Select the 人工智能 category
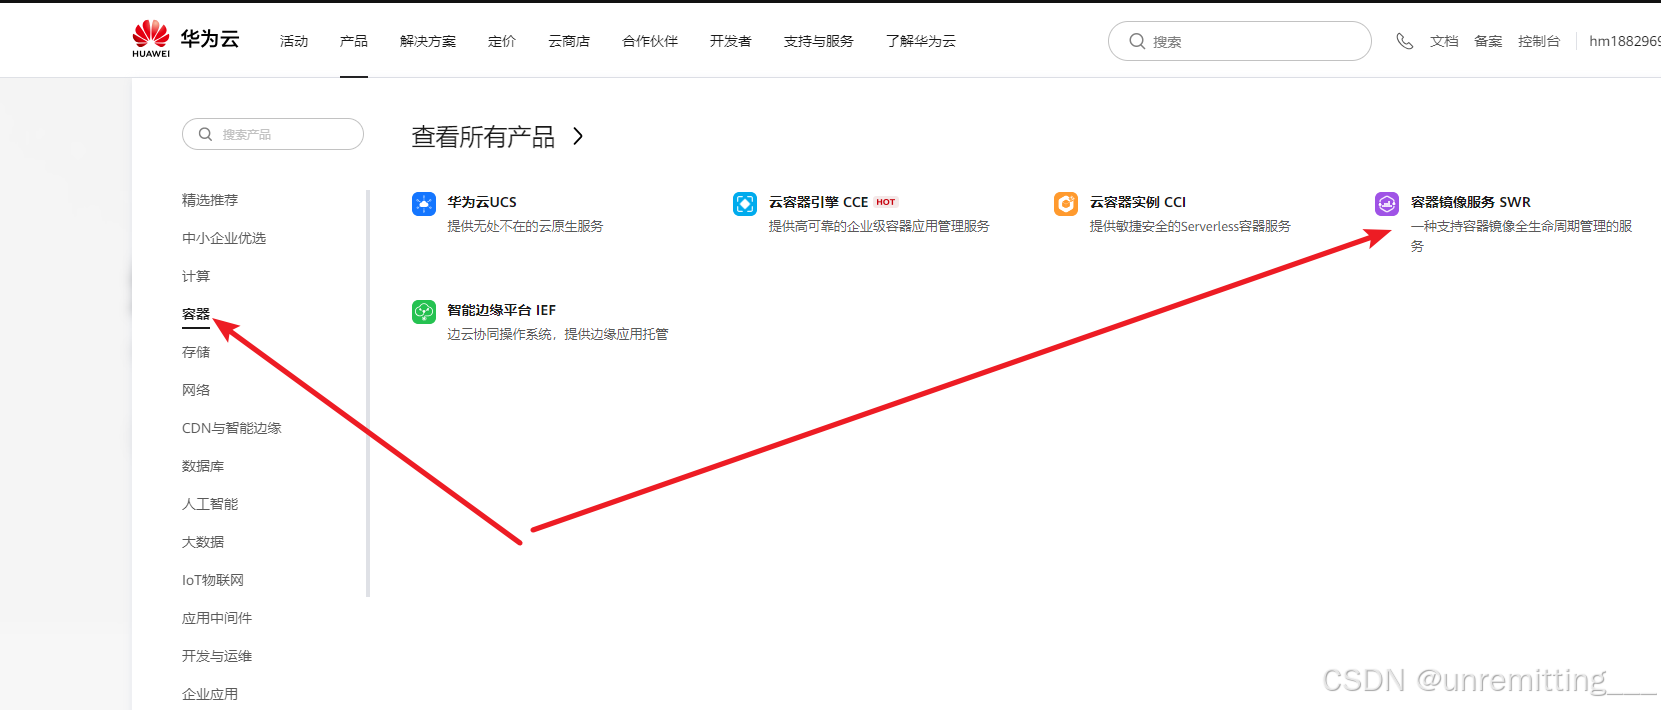This screenshot has height=710, width=1661. click(210, 504)
